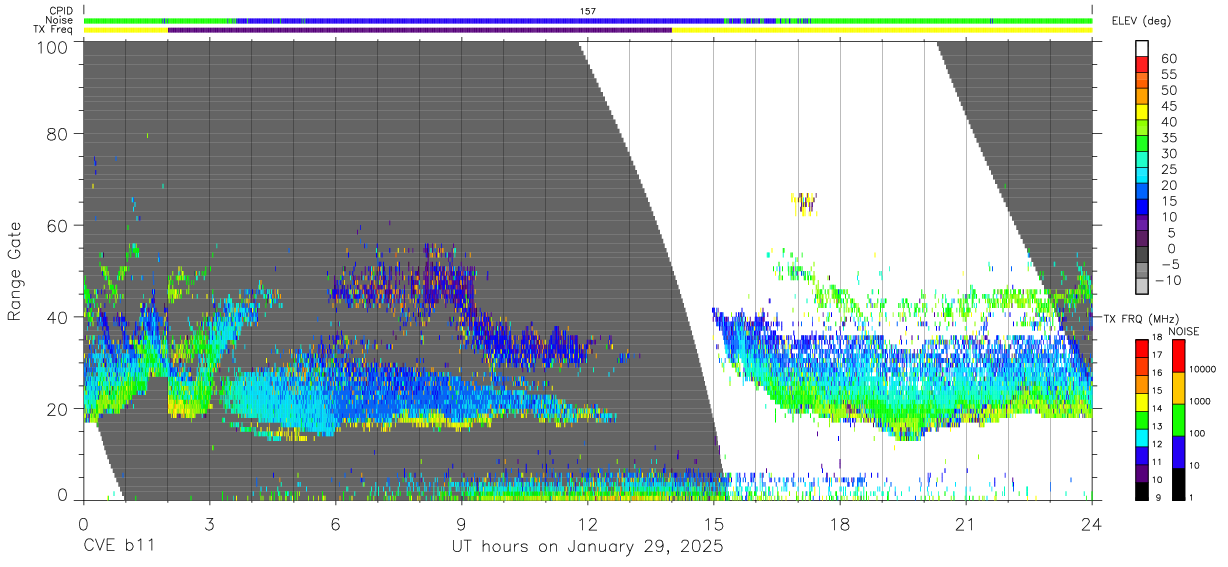Click the green segment of NOISE color bar
The width and height of the screenshot is (1228, 567).
coord(1178,420)
